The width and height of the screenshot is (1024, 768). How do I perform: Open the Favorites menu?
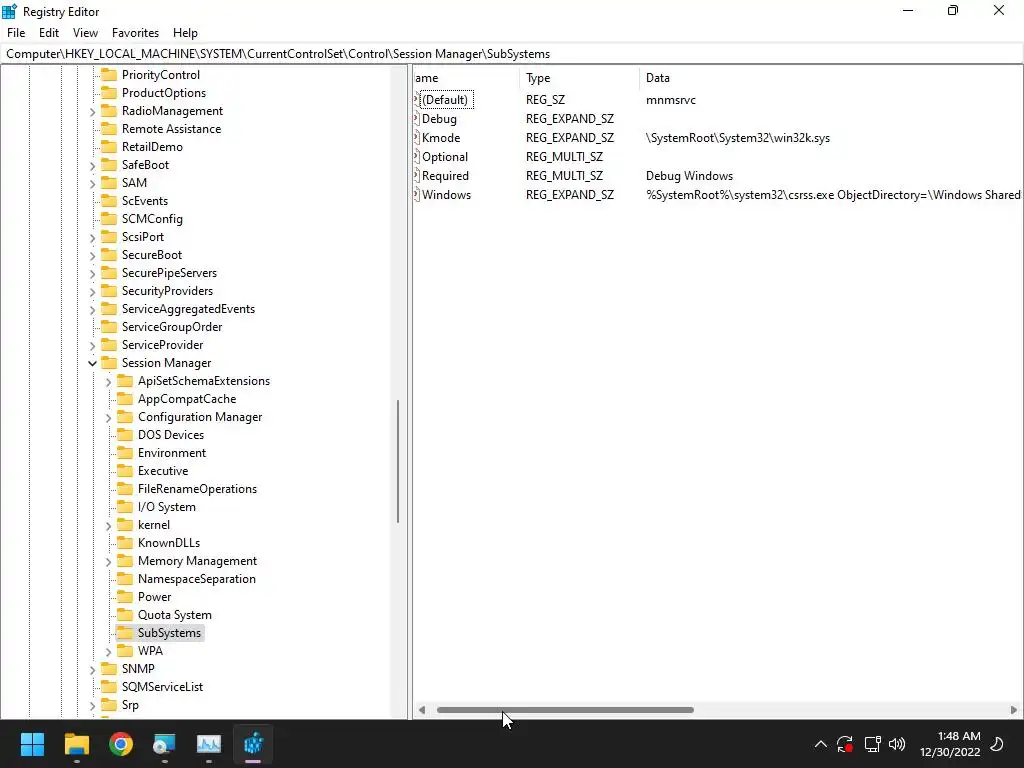(x=135, y=33)
